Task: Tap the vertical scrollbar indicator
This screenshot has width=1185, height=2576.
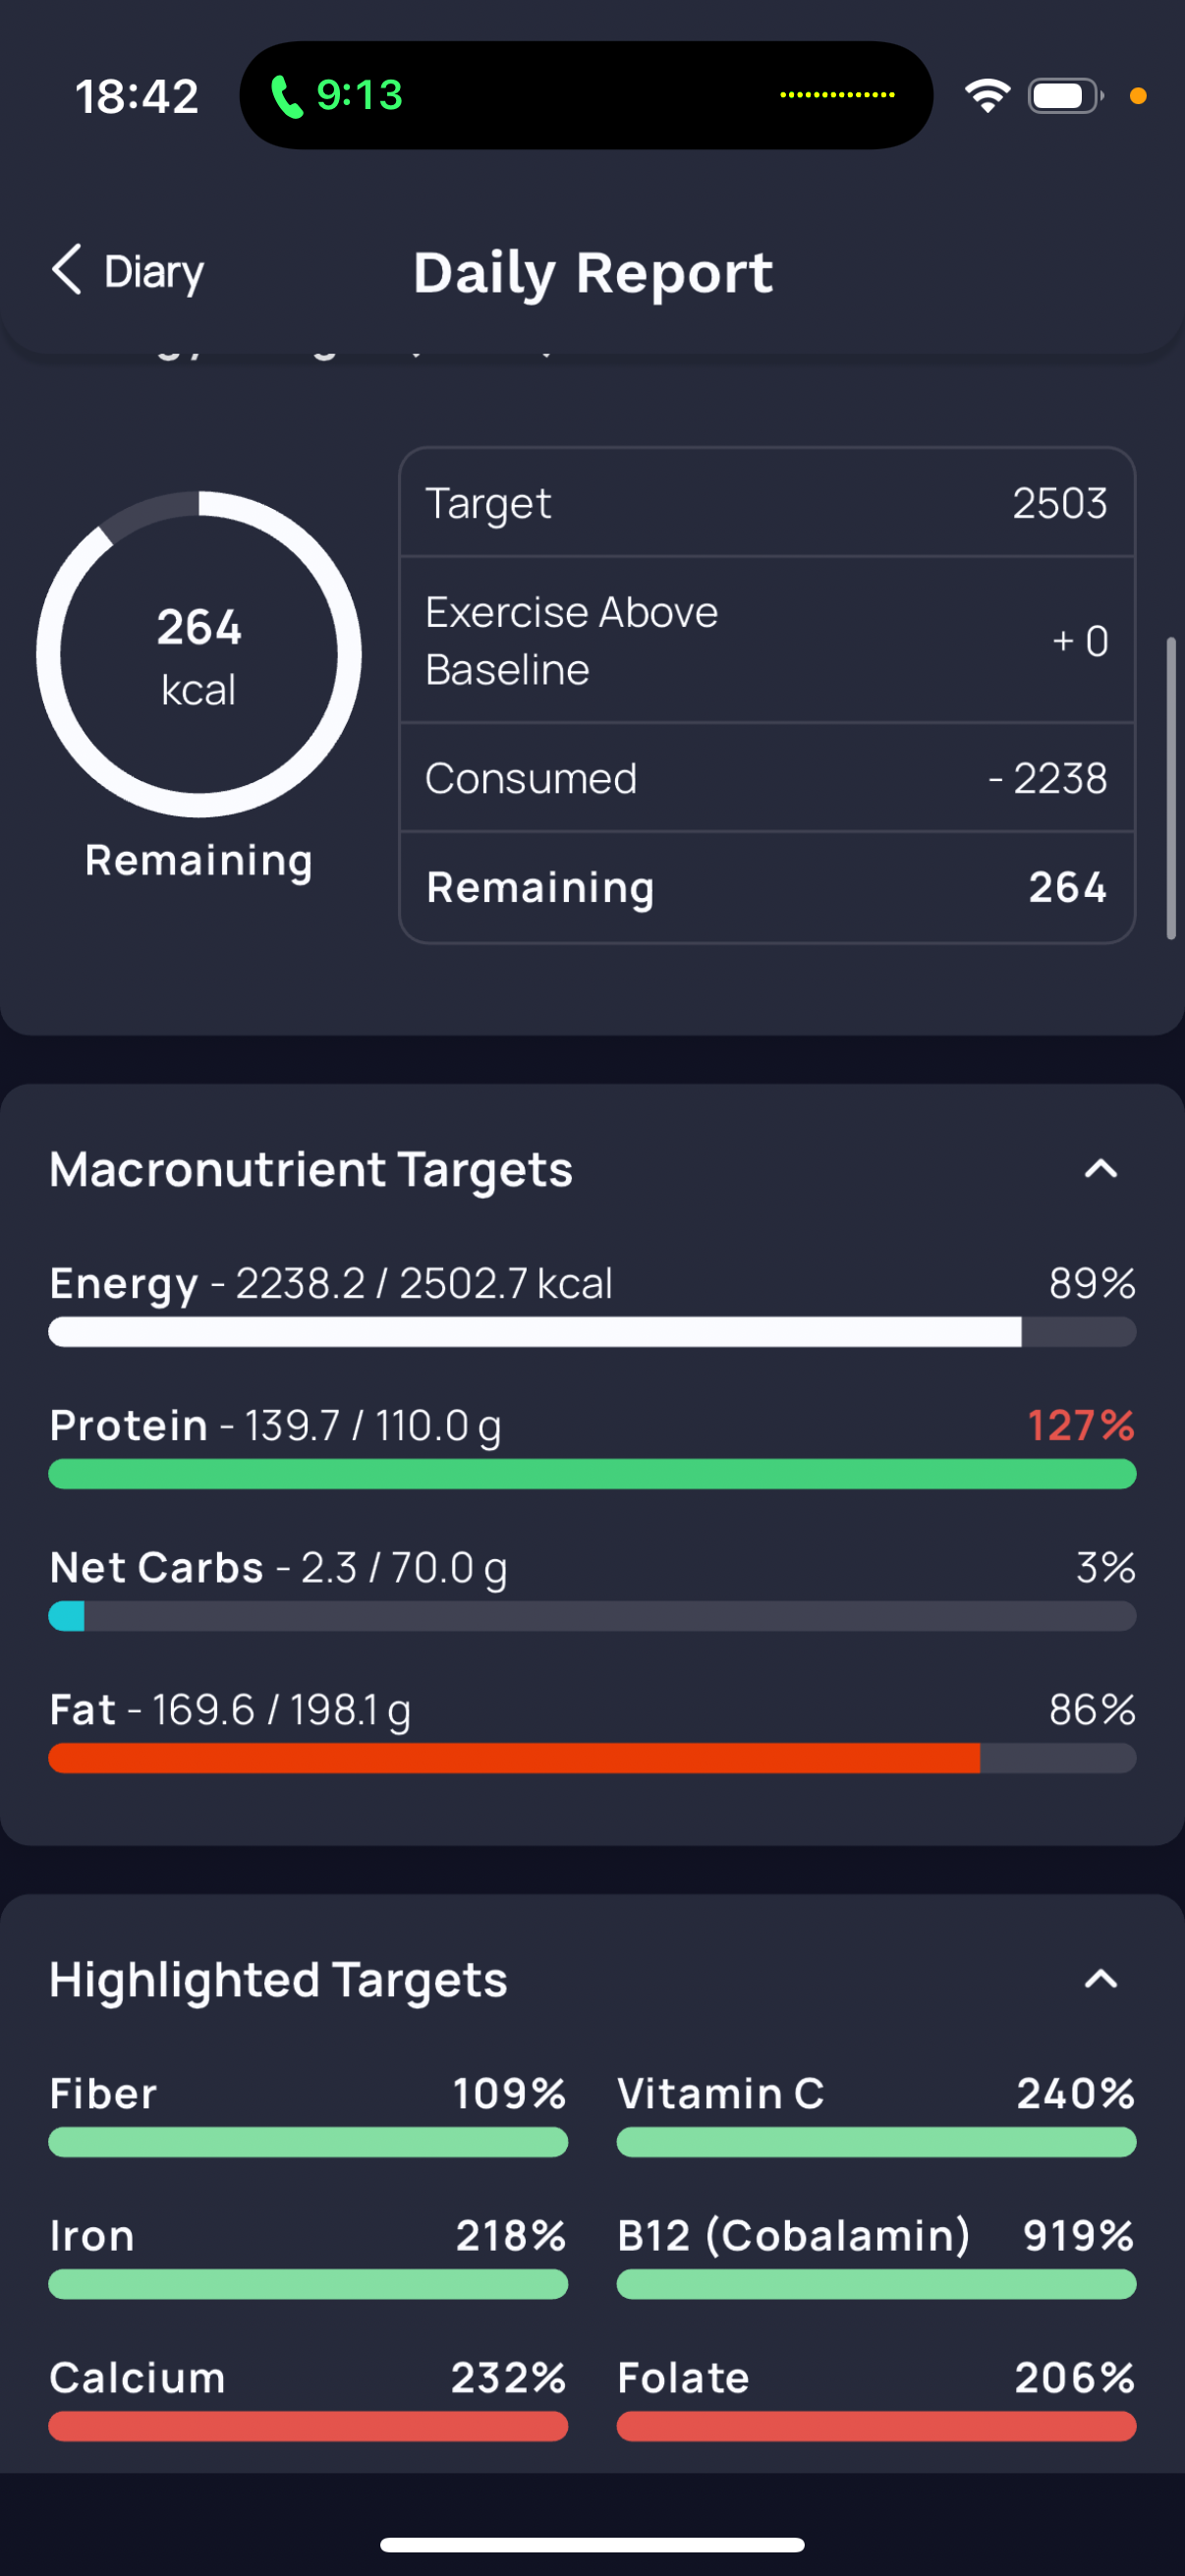Action: click(x=1170, y=788)
